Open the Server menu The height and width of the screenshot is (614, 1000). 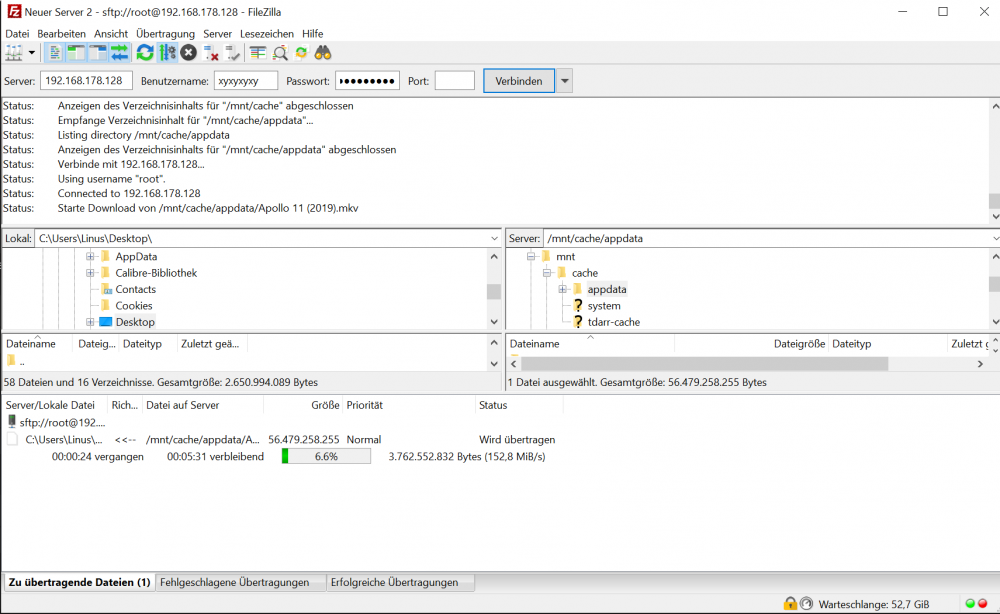click(217, 34)
